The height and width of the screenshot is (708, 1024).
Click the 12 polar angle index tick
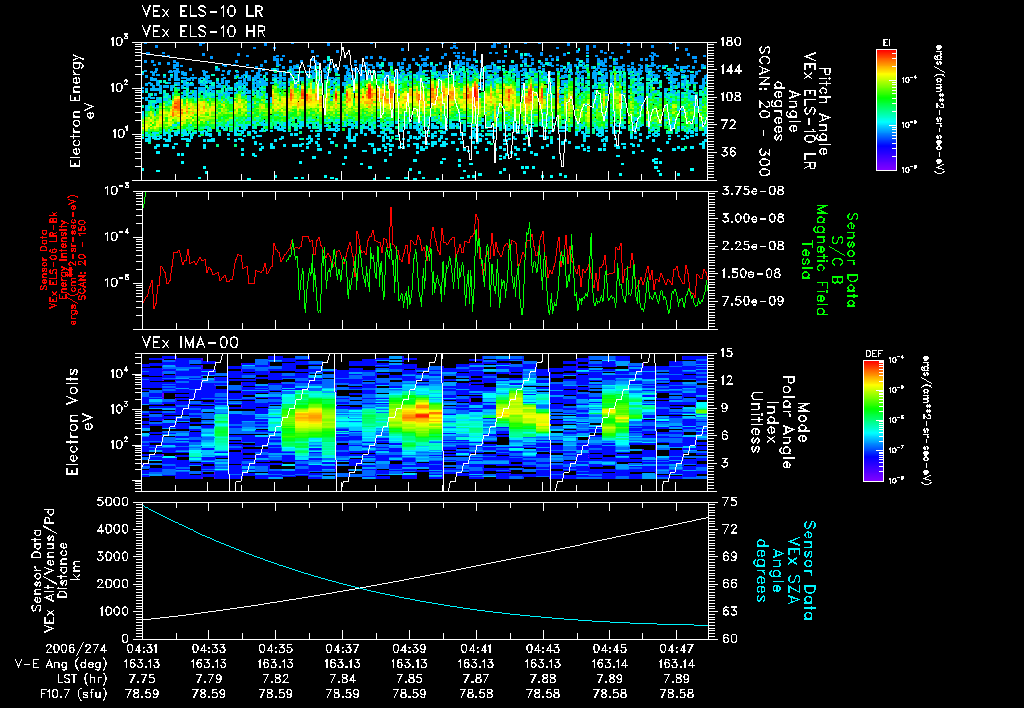tap(726, 380)
